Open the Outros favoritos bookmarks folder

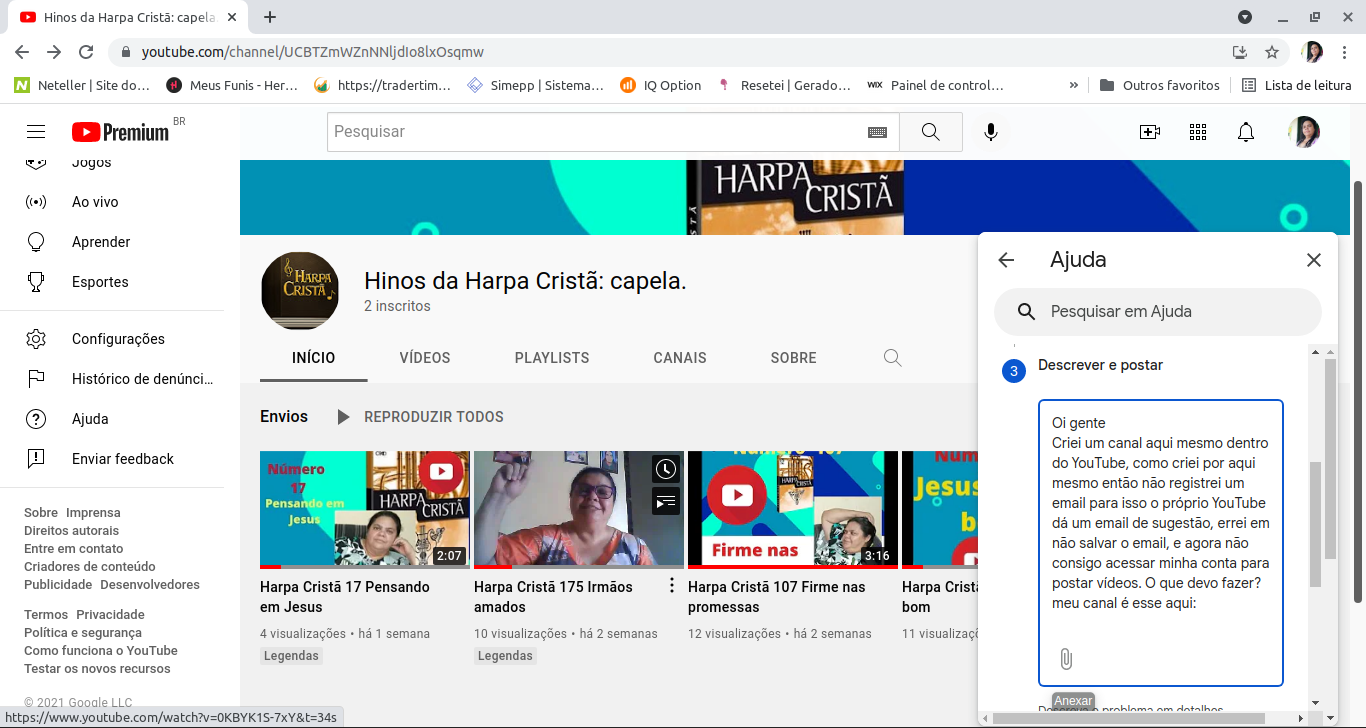coord(1159,86)
